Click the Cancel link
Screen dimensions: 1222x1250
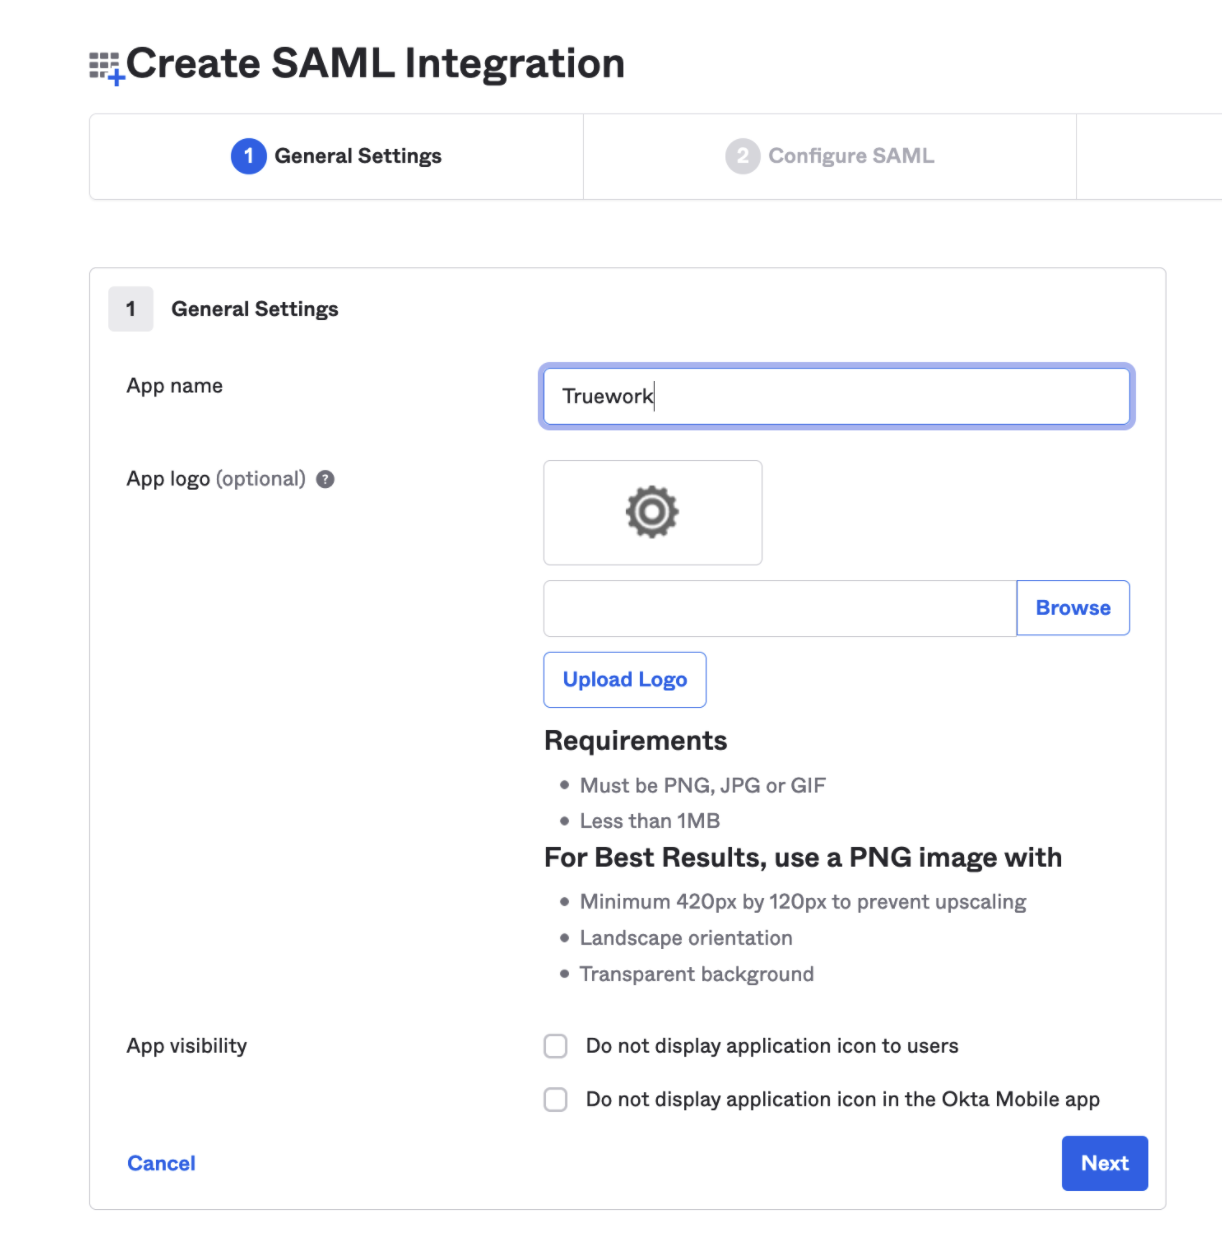[161, 1163]
